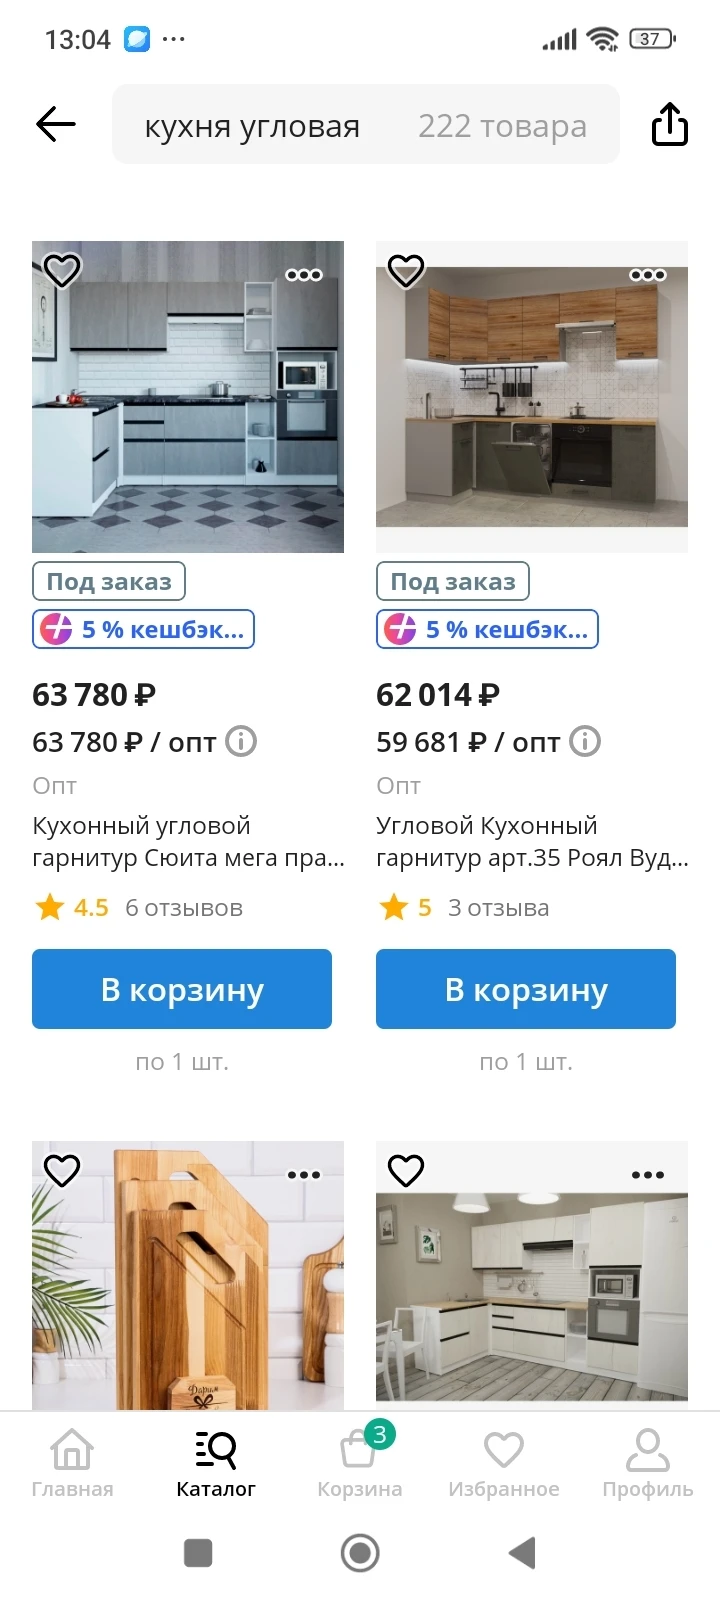
Task: Switch to the Избранное tab
Action: point(504,1462)
